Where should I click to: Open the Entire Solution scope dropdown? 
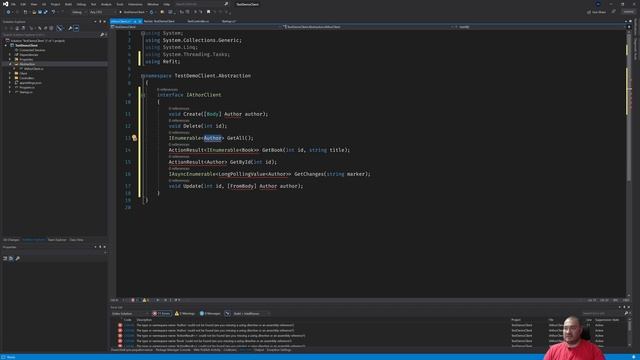click(129, 313)
